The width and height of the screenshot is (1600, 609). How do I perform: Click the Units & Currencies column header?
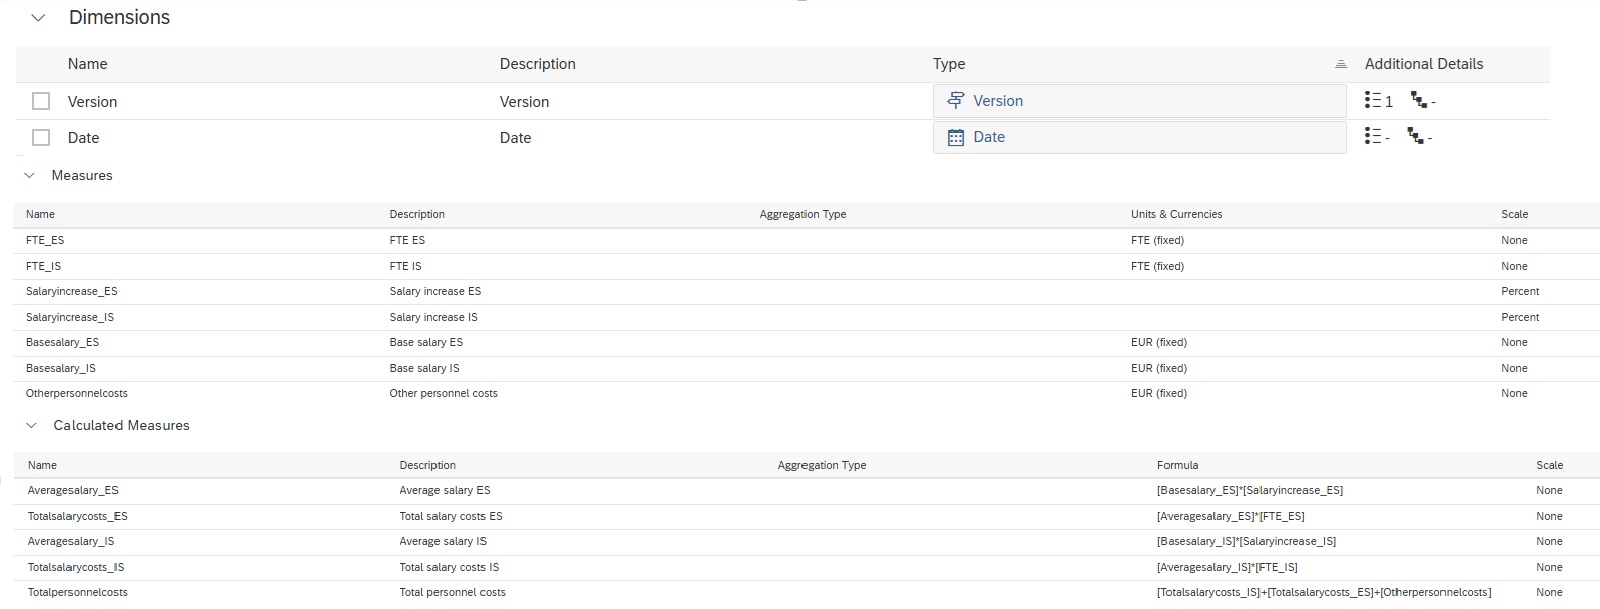(x=1176, y=214)
